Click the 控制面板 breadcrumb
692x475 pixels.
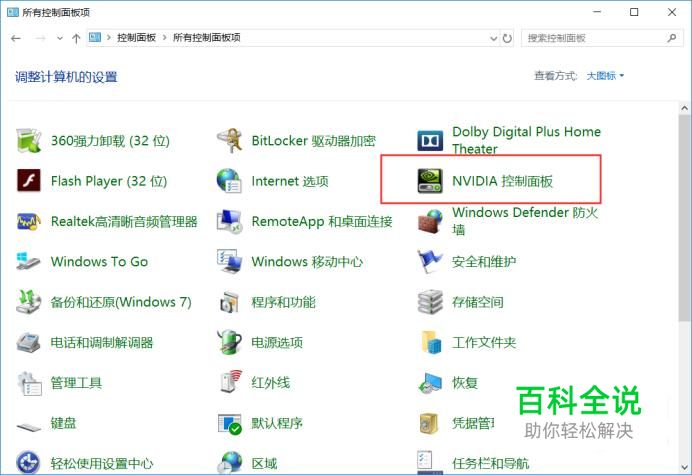(x=136, y=38)
